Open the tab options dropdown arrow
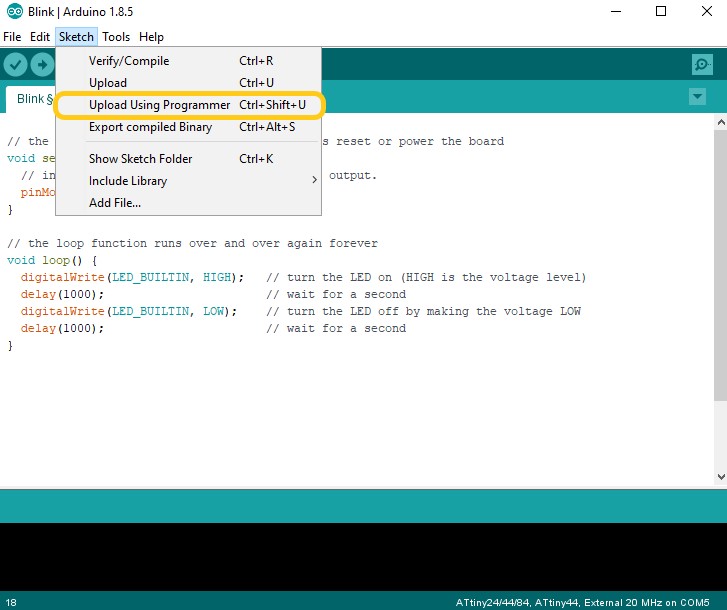The width and height of the screenshot is (727, 610). point(697,96)
